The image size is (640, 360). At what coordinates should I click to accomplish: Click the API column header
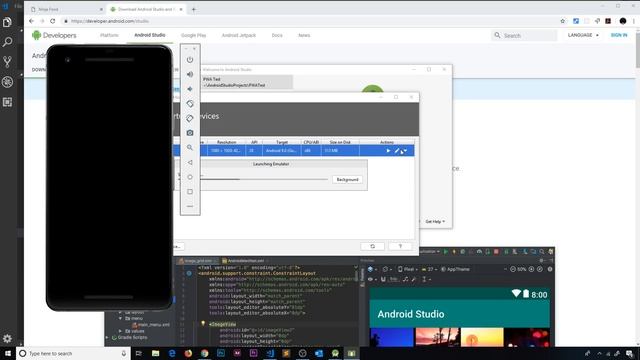coord(254,142)
